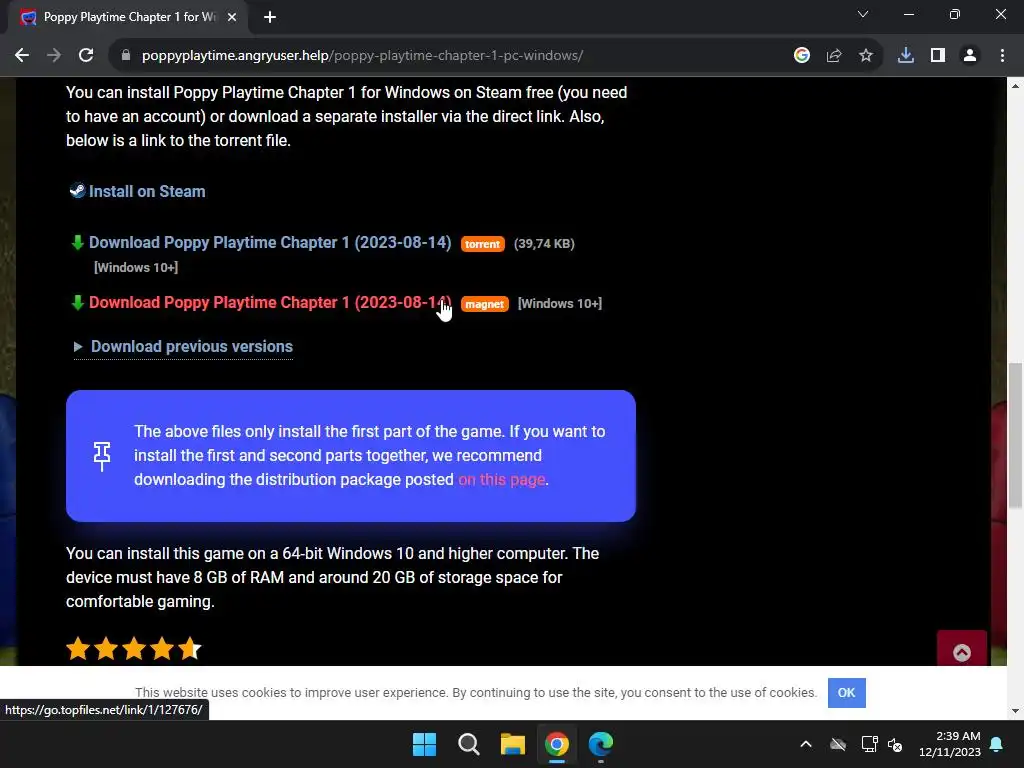Click green arrow beside torrent download

pyautogui.click(x=78, y=243)
